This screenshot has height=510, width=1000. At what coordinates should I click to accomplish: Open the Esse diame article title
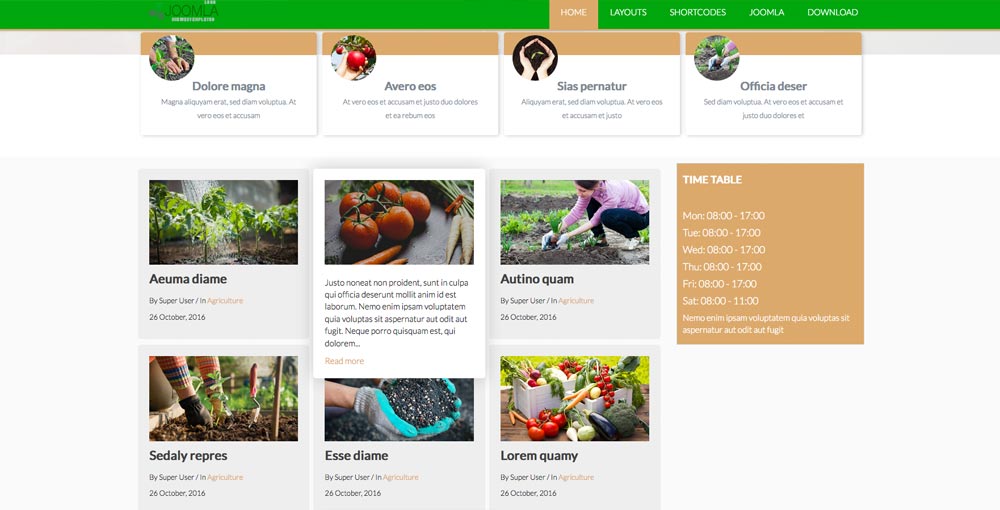(357, 456)
